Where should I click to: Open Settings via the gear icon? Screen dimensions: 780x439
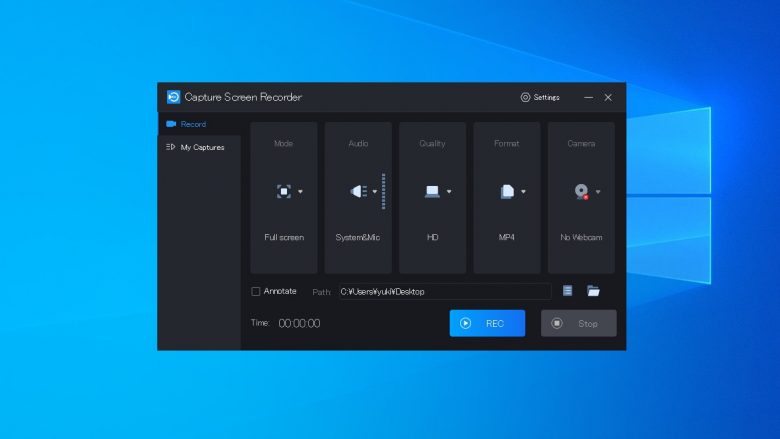pyautogui.click(x=525, y=97)
